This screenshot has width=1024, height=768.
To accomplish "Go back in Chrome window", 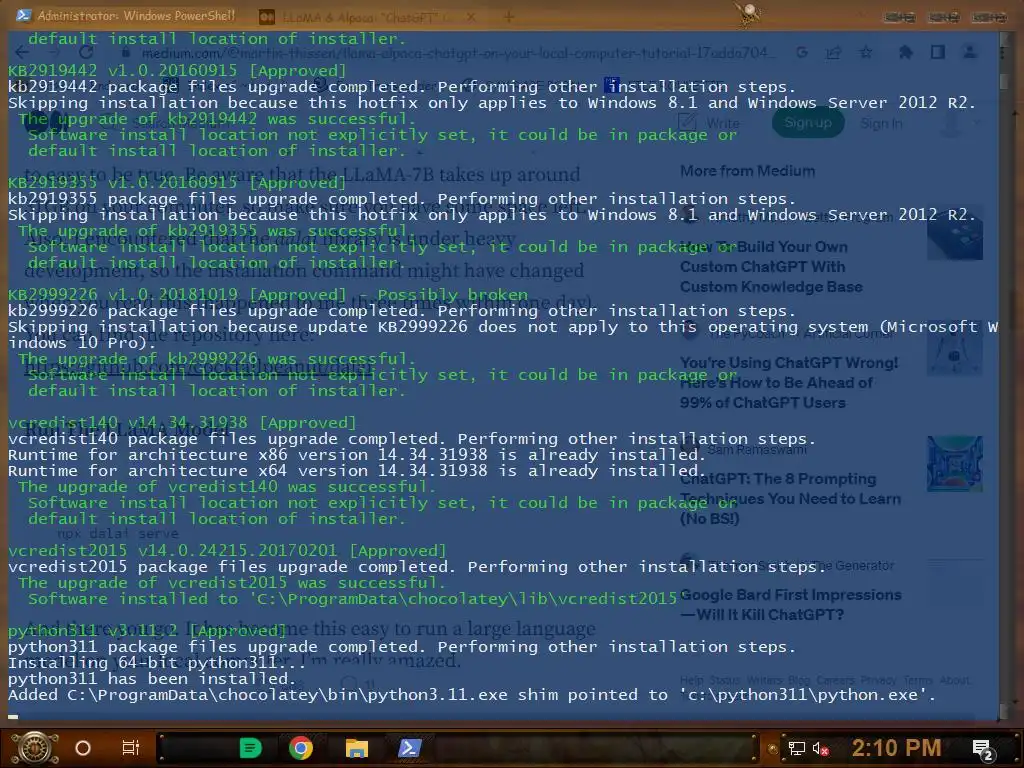I will point(23,53).
